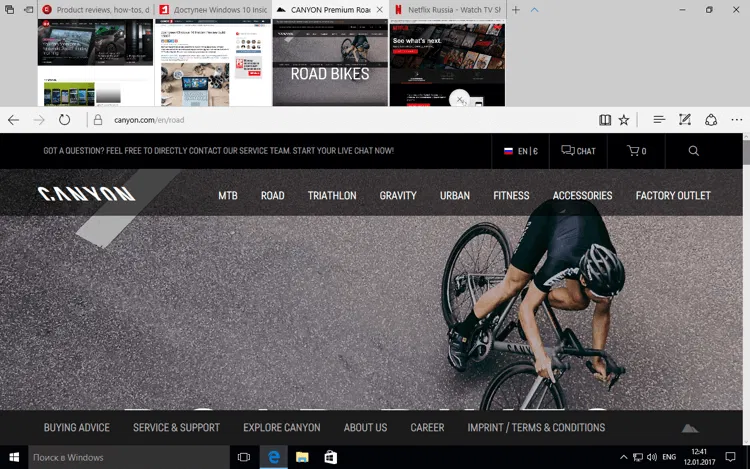Image resolution: width=750 pixels, height=469 pixels.
Task: Make a Web Note
Action: pyautogui.click(x=685, y=120)
